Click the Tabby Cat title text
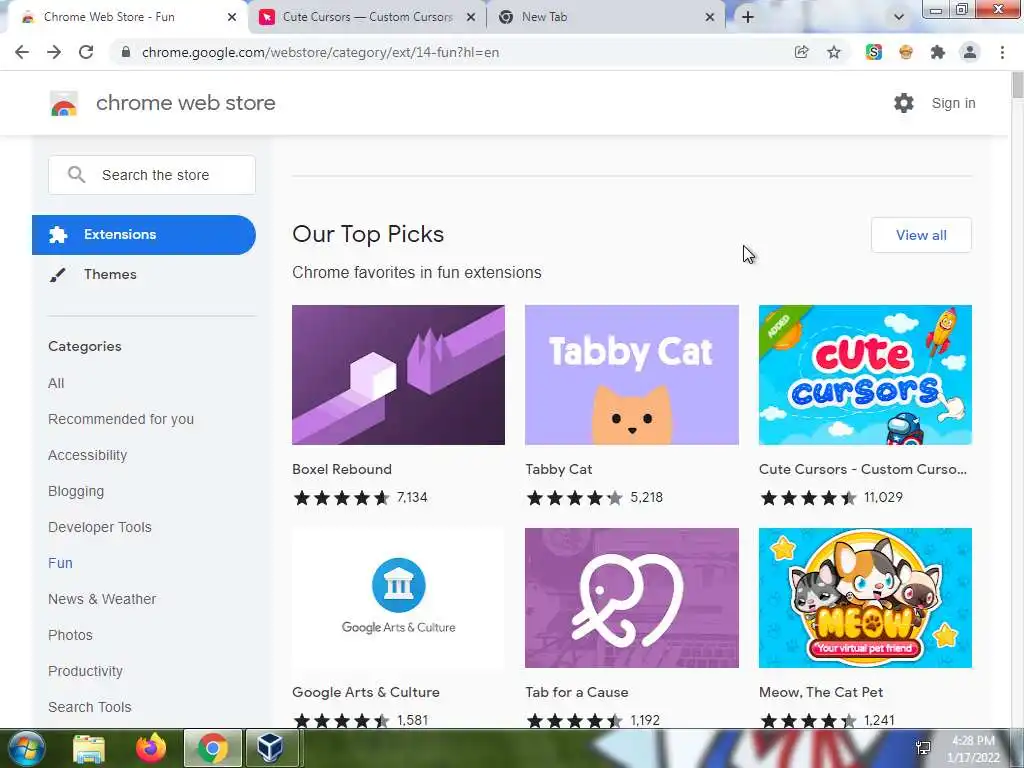This screenshot has height=768, width=1024. 558,469
